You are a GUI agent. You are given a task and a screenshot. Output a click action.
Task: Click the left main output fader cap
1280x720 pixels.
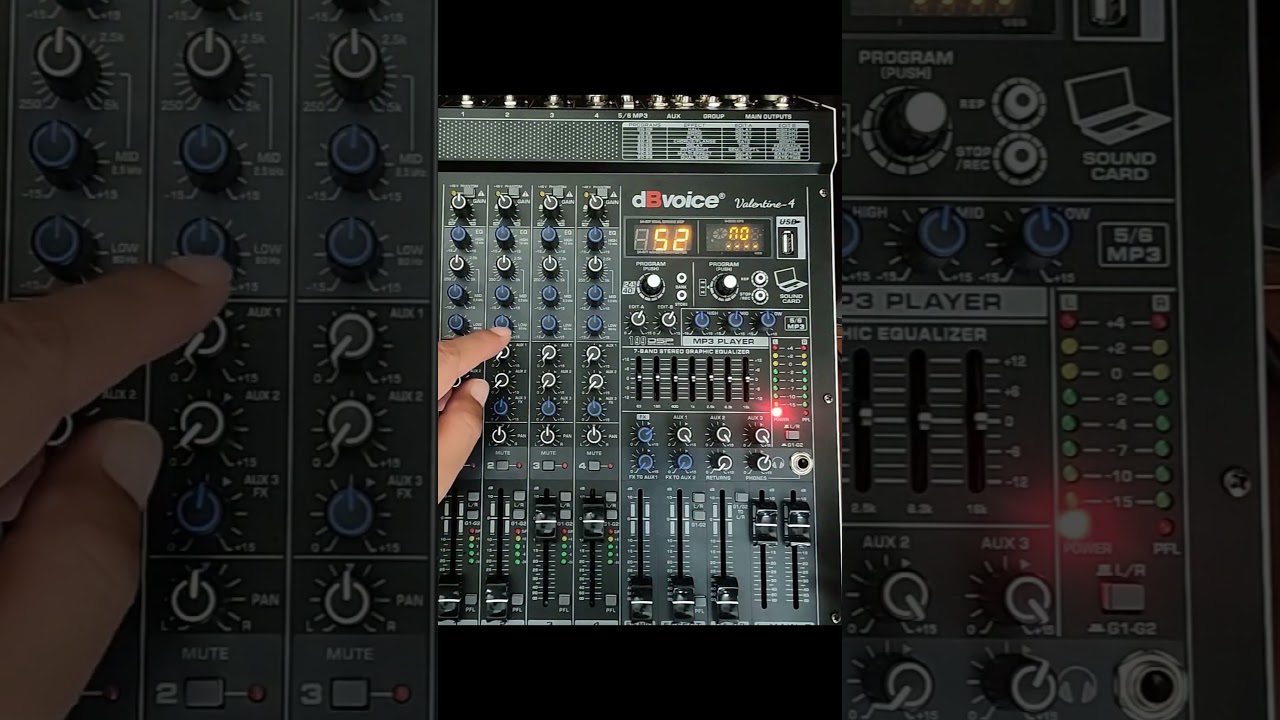(x=766, y=521)
